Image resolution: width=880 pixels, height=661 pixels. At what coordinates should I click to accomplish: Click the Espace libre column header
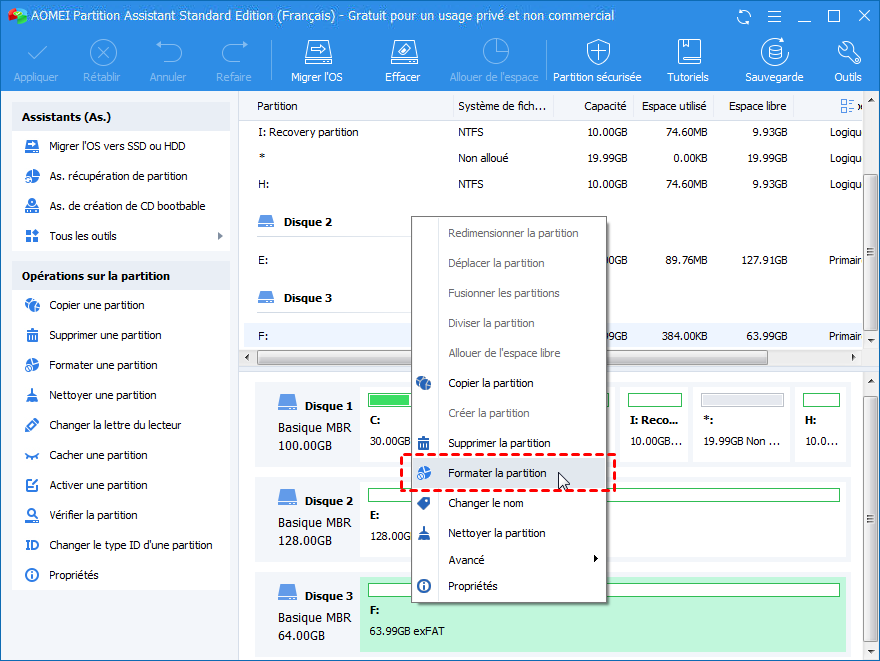(757, 106)
